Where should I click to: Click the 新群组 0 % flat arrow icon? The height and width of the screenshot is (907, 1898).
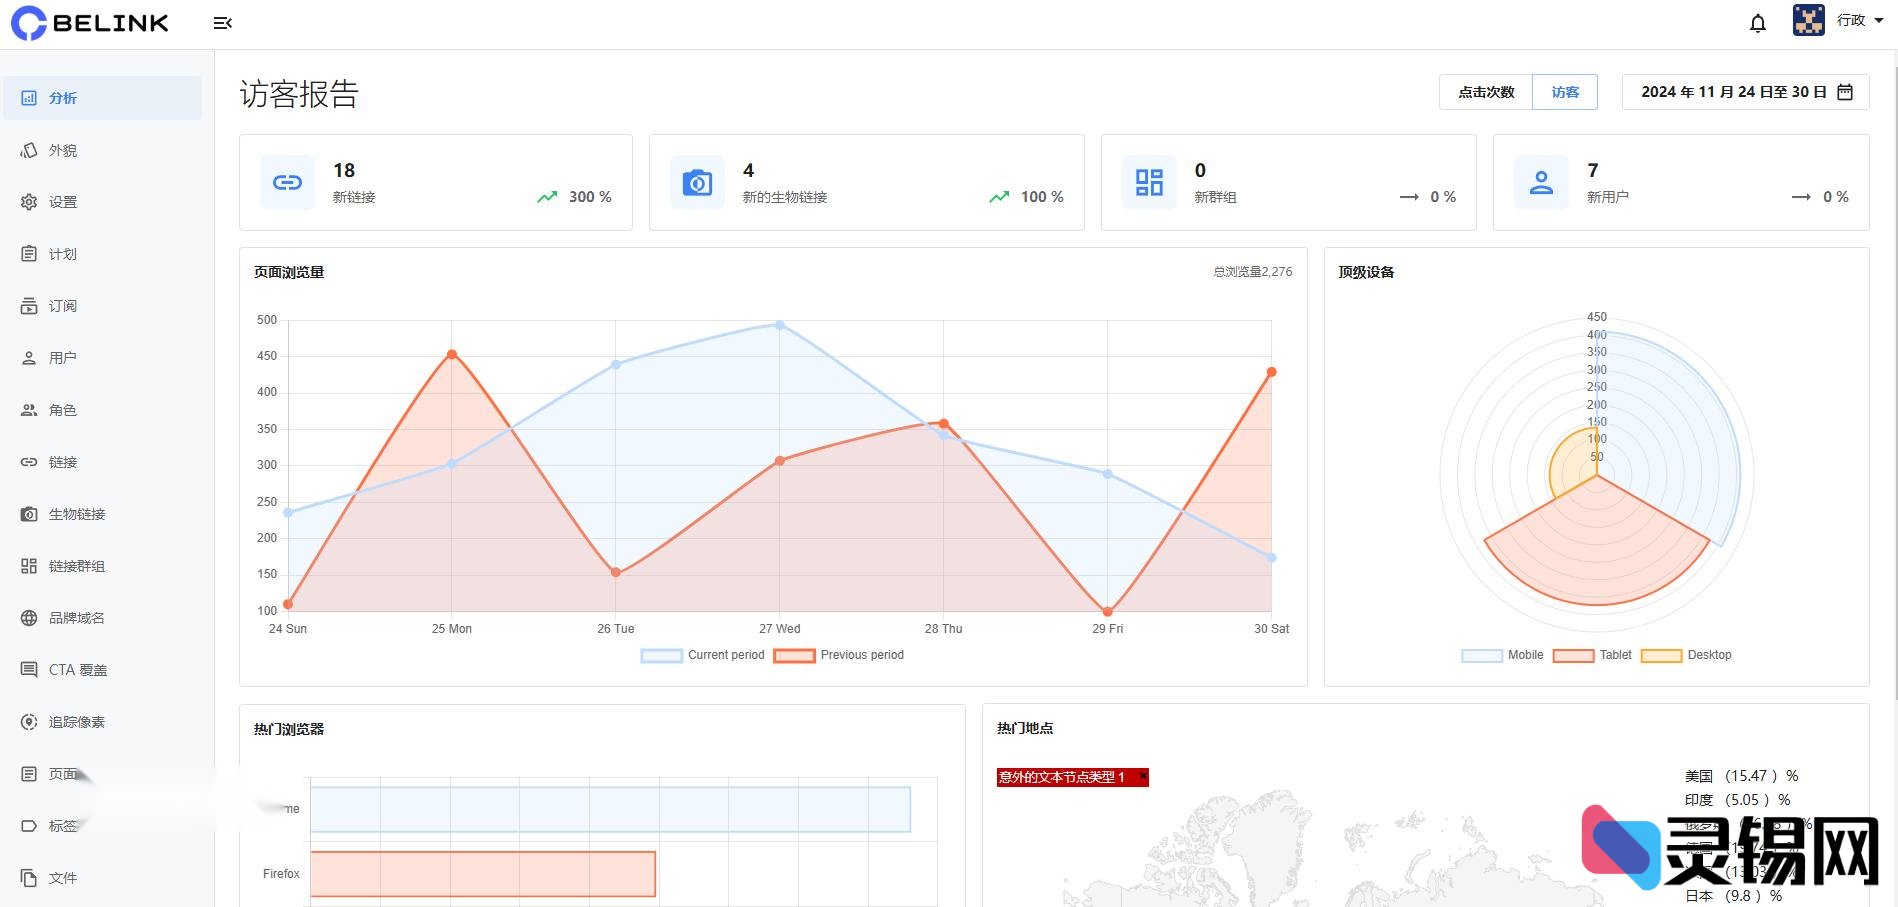(x=1409, y=197)
